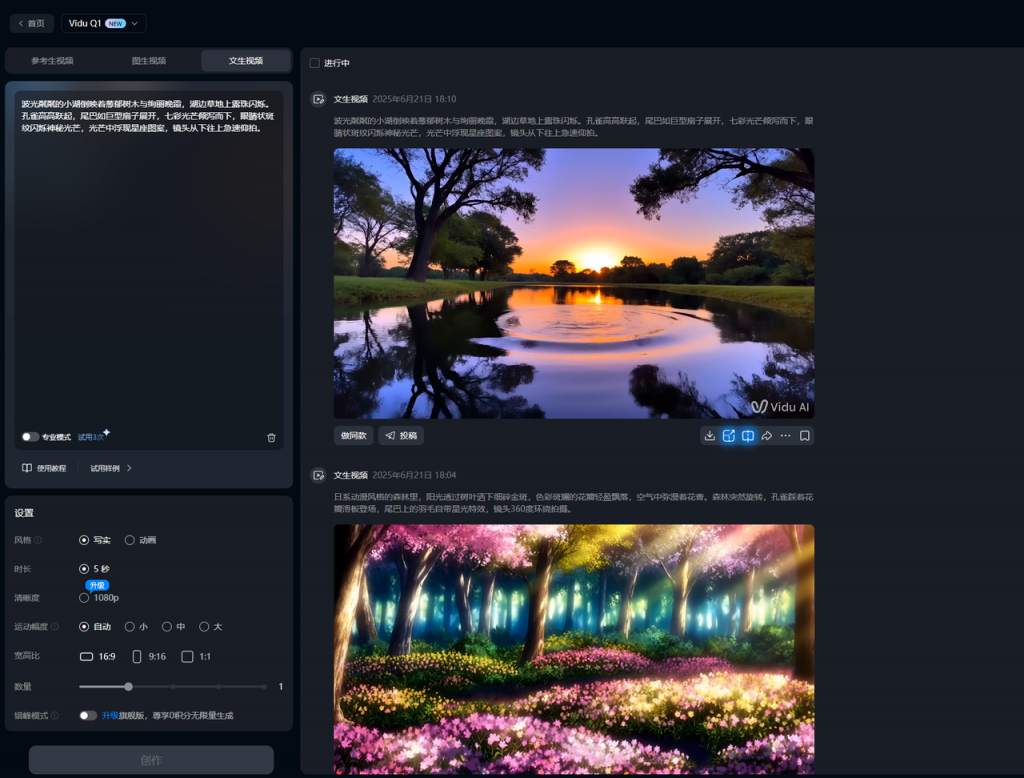Viewport: 1024px width, 778px height.
Task: Click the video icon of 18:04 entry
Action: coord(319,476)
